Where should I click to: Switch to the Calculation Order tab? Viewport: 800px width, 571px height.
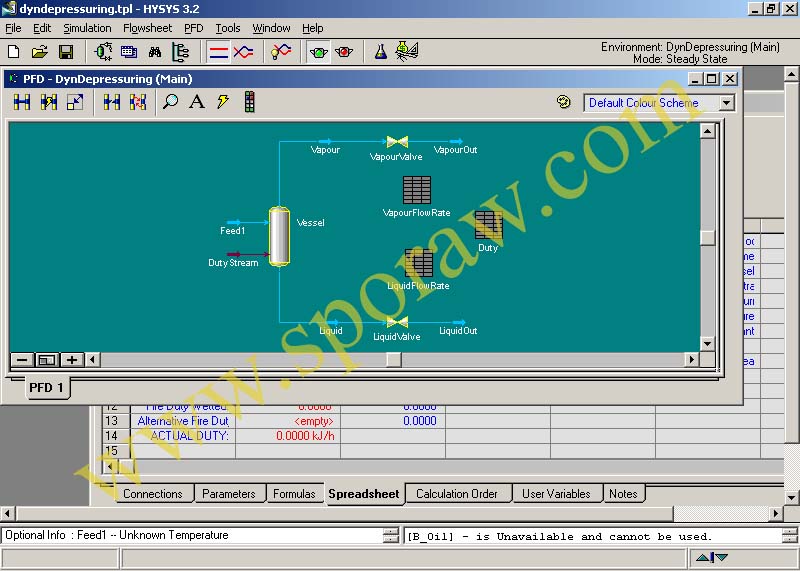(456, 493)
